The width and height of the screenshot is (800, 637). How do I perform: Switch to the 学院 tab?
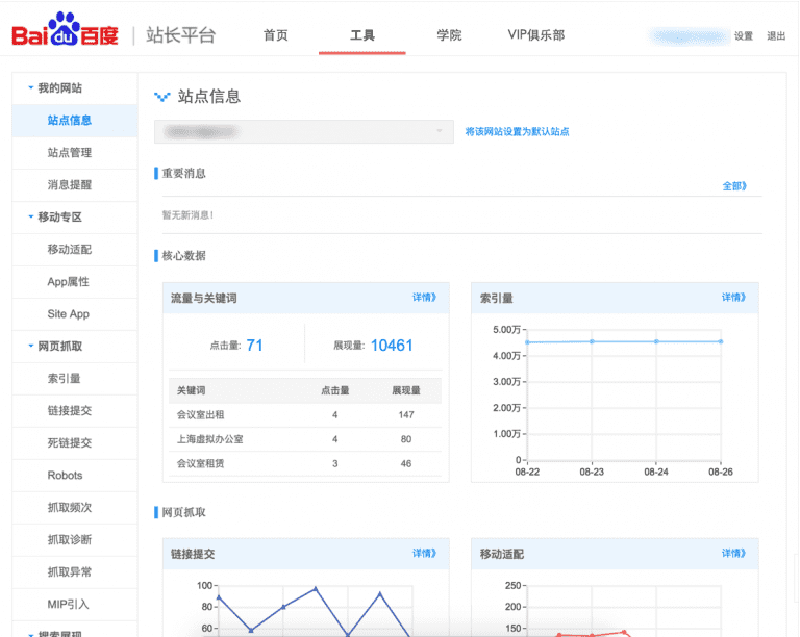(x=449, y=36)
